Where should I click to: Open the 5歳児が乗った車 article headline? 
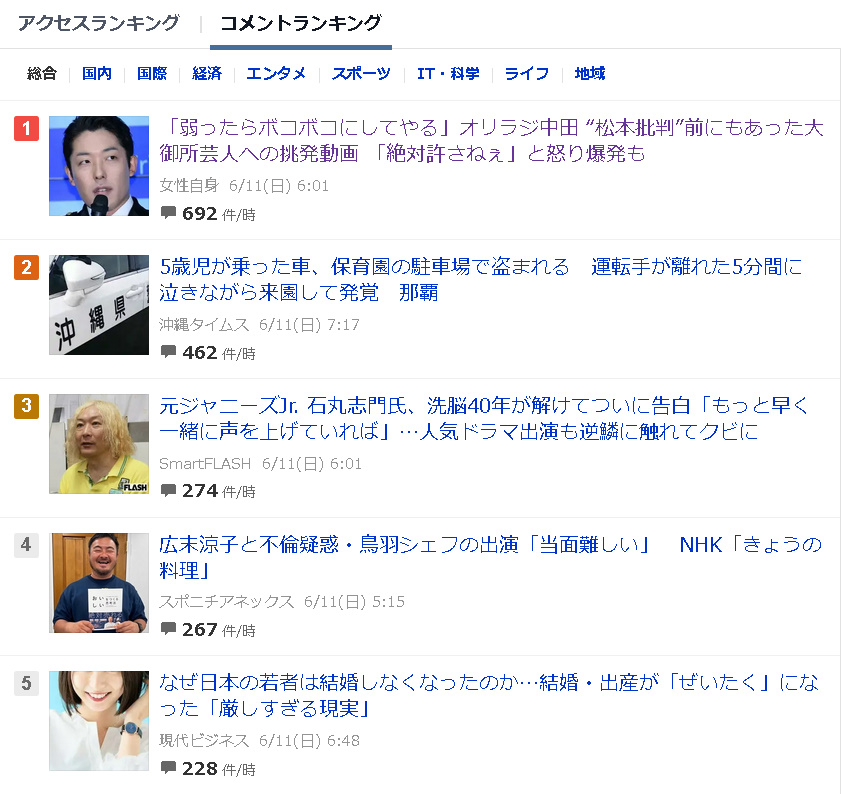click(x=481, y=280)
